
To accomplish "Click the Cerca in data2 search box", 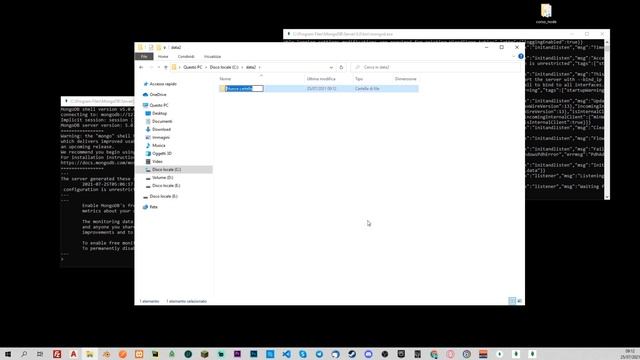I will [435, 67].
